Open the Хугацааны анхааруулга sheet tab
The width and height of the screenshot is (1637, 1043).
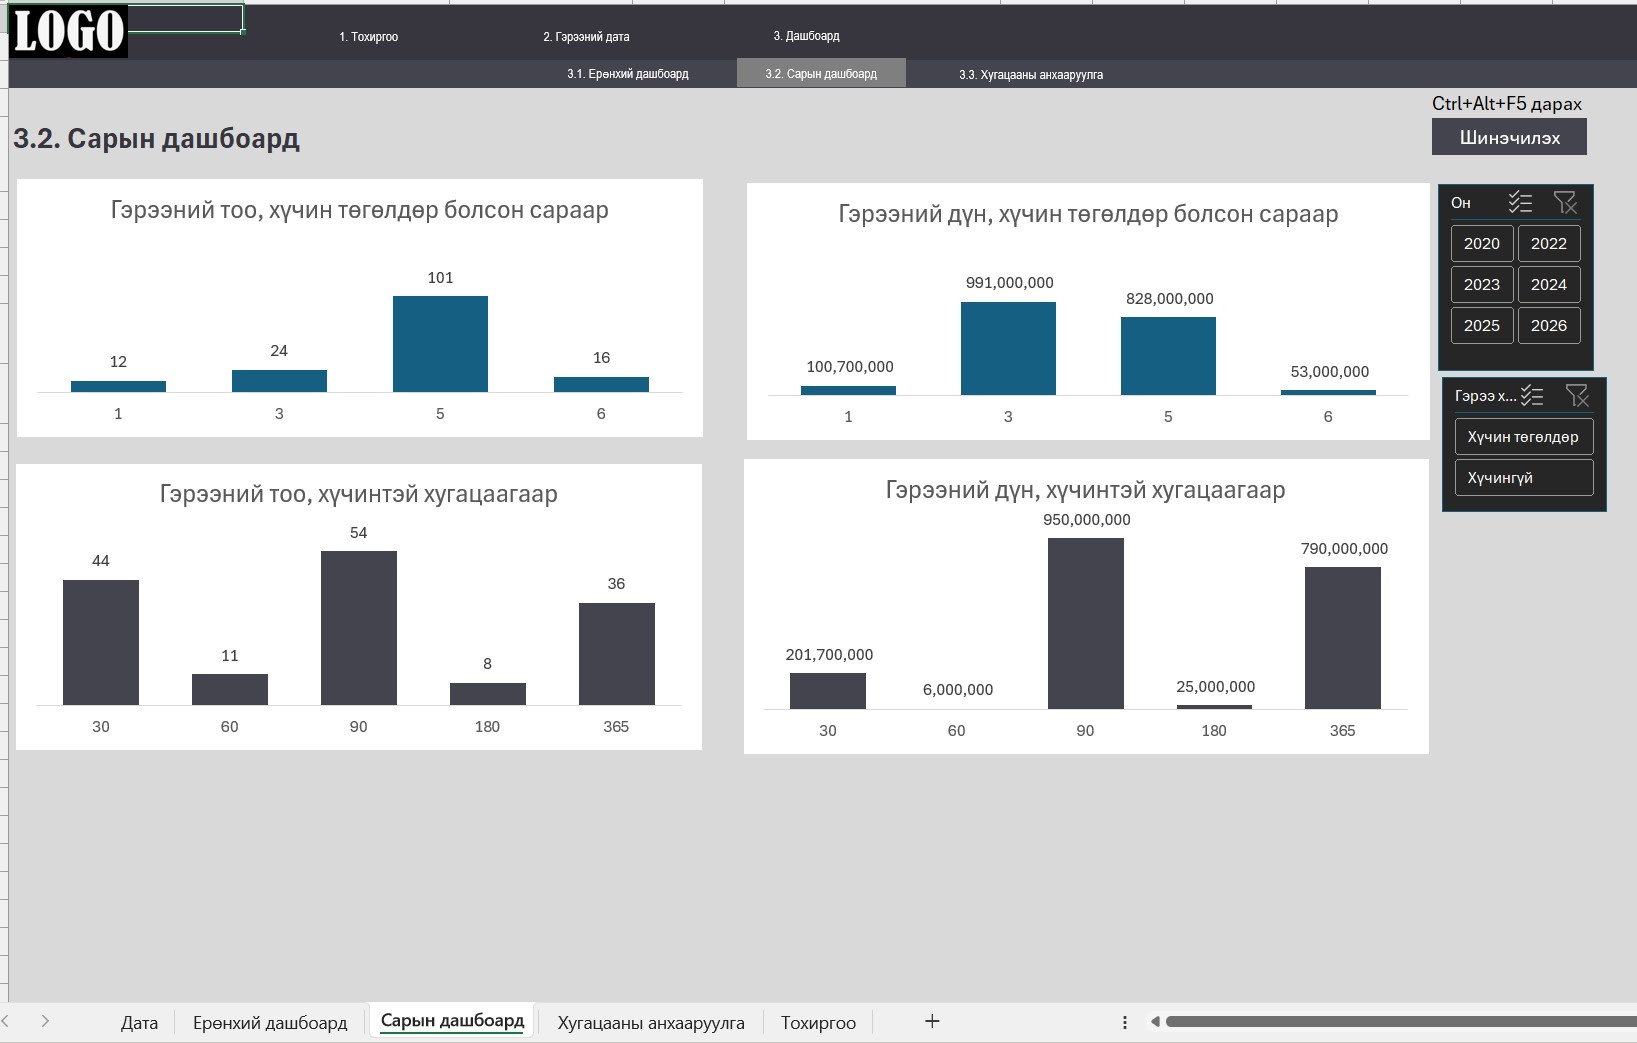pyautogui.click(x=651, y=1023)
